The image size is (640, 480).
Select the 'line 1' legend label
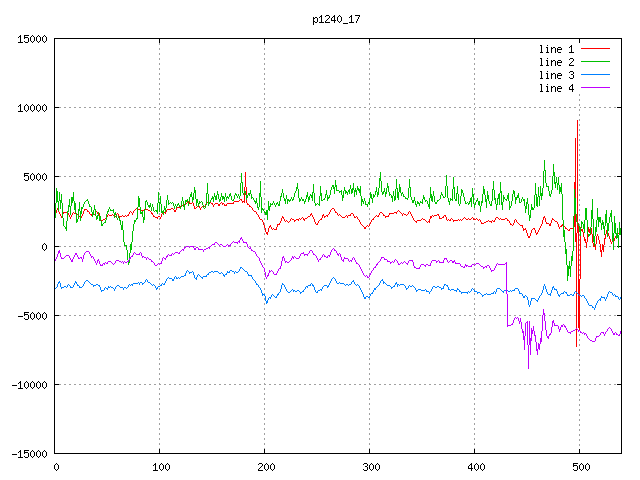(557, 49)
